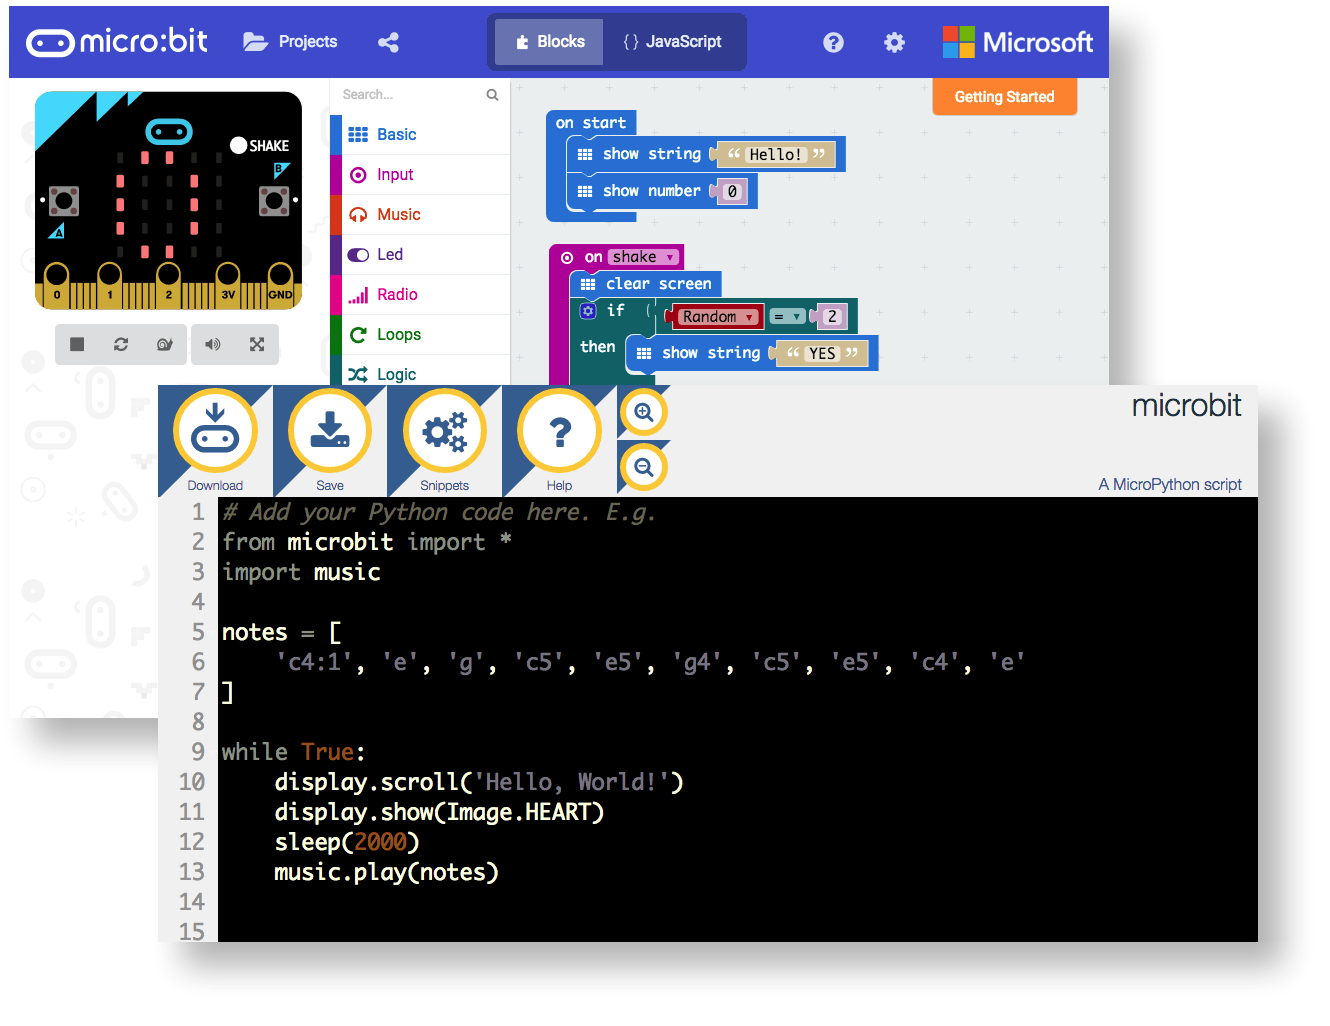Screen dimensions: 1330x1026
Task: Select the Music category in toolbox
Action: (398, 214)
